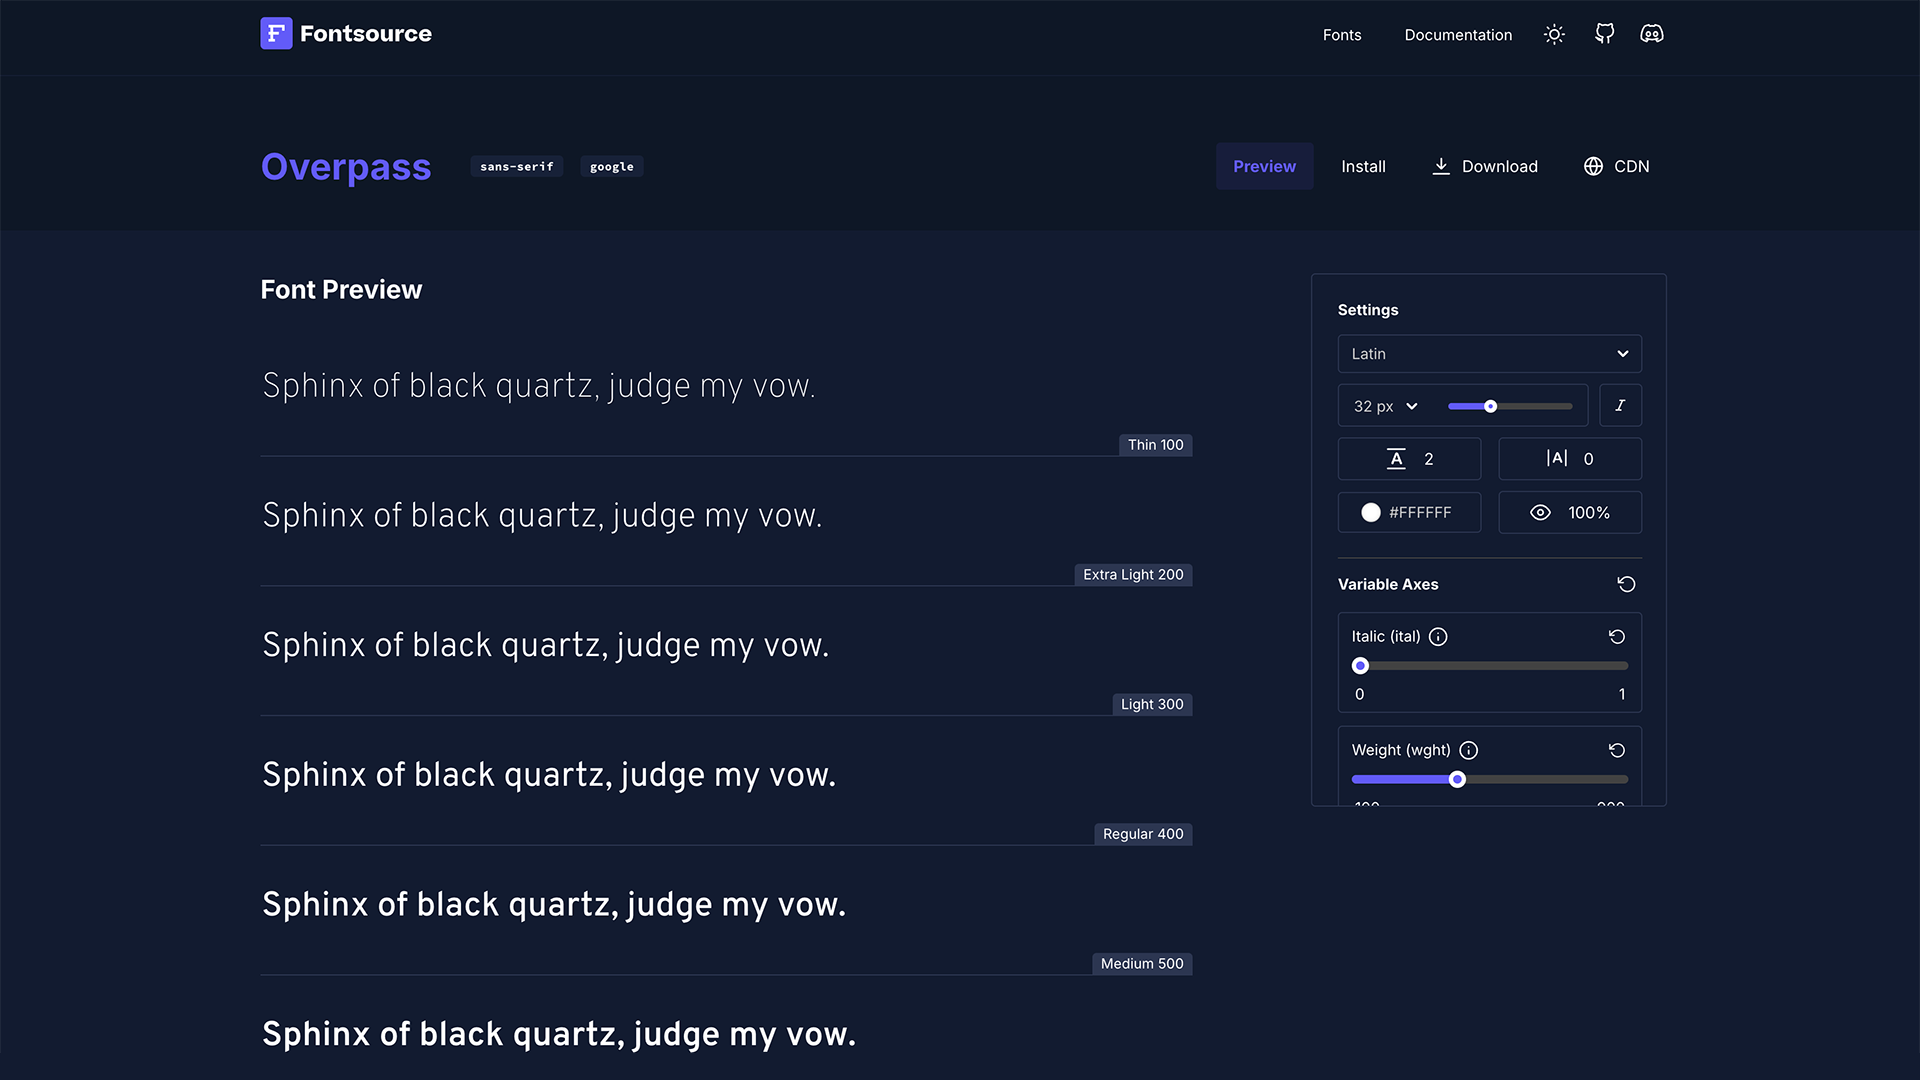Image resolution: width=1920 pixels, height=1080 pixels.
Task: Reset the Italic axis value
Action: 1616,637
